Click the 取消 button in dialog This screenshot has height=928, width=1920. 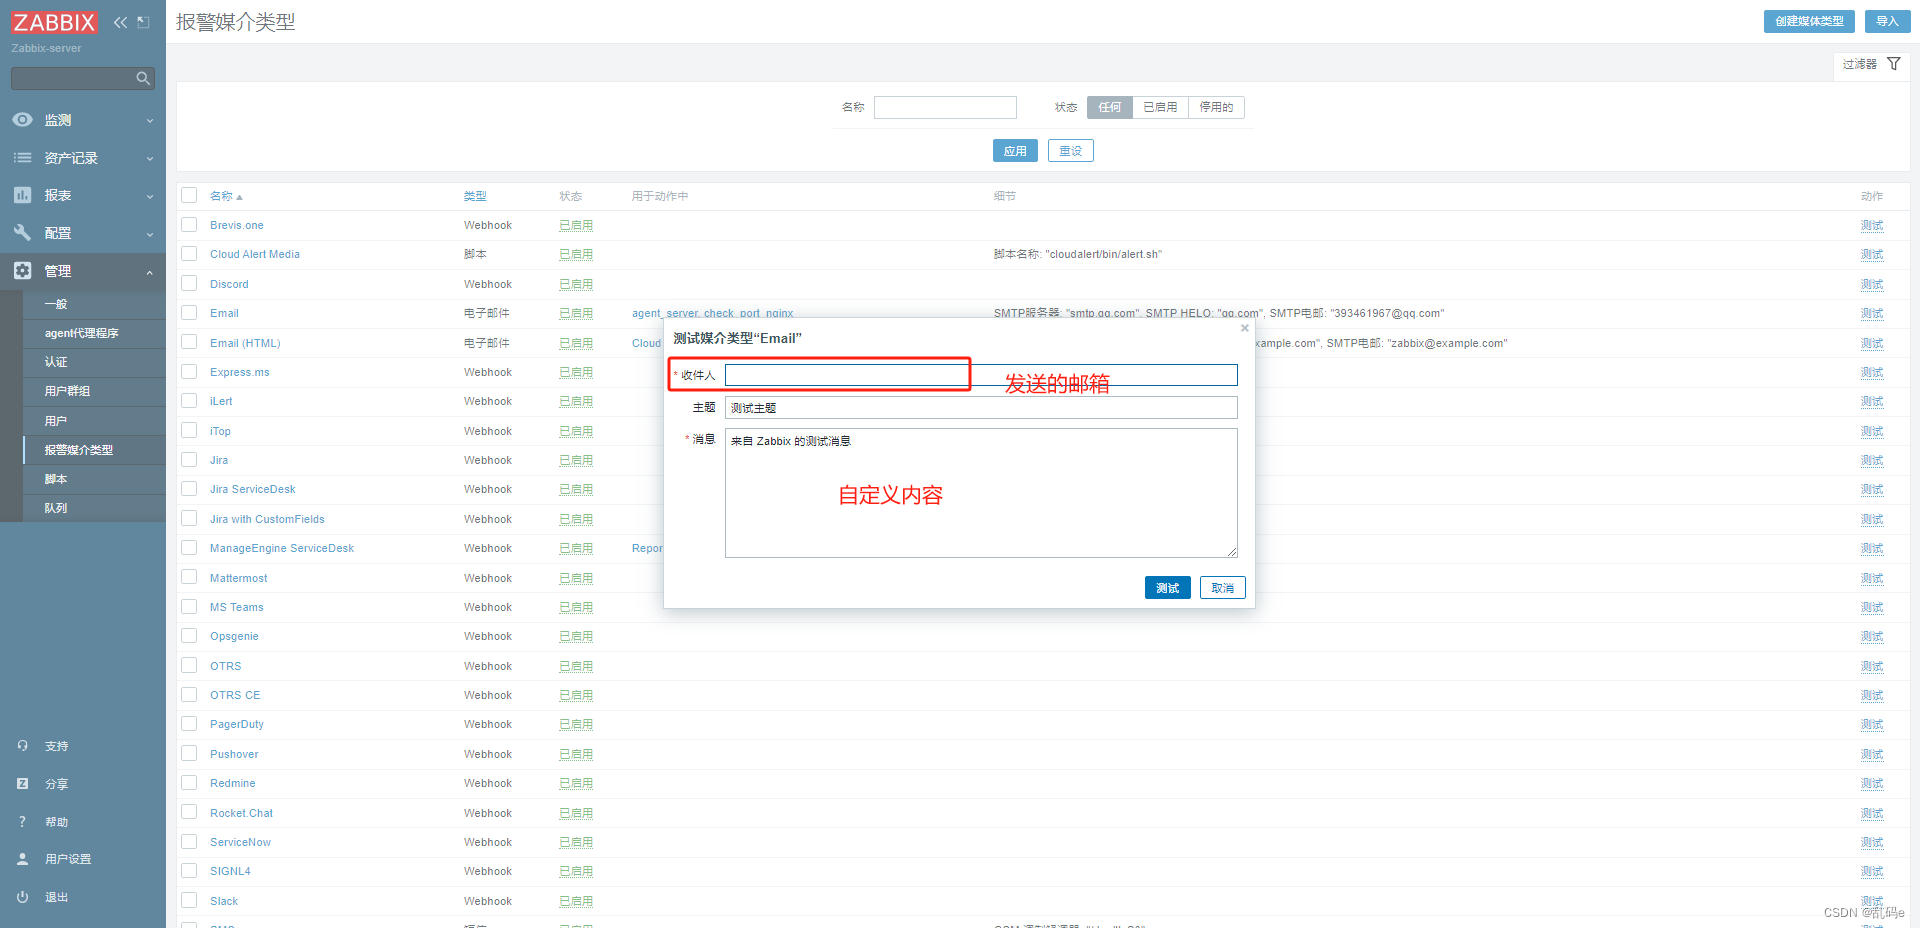(1222, 588)
